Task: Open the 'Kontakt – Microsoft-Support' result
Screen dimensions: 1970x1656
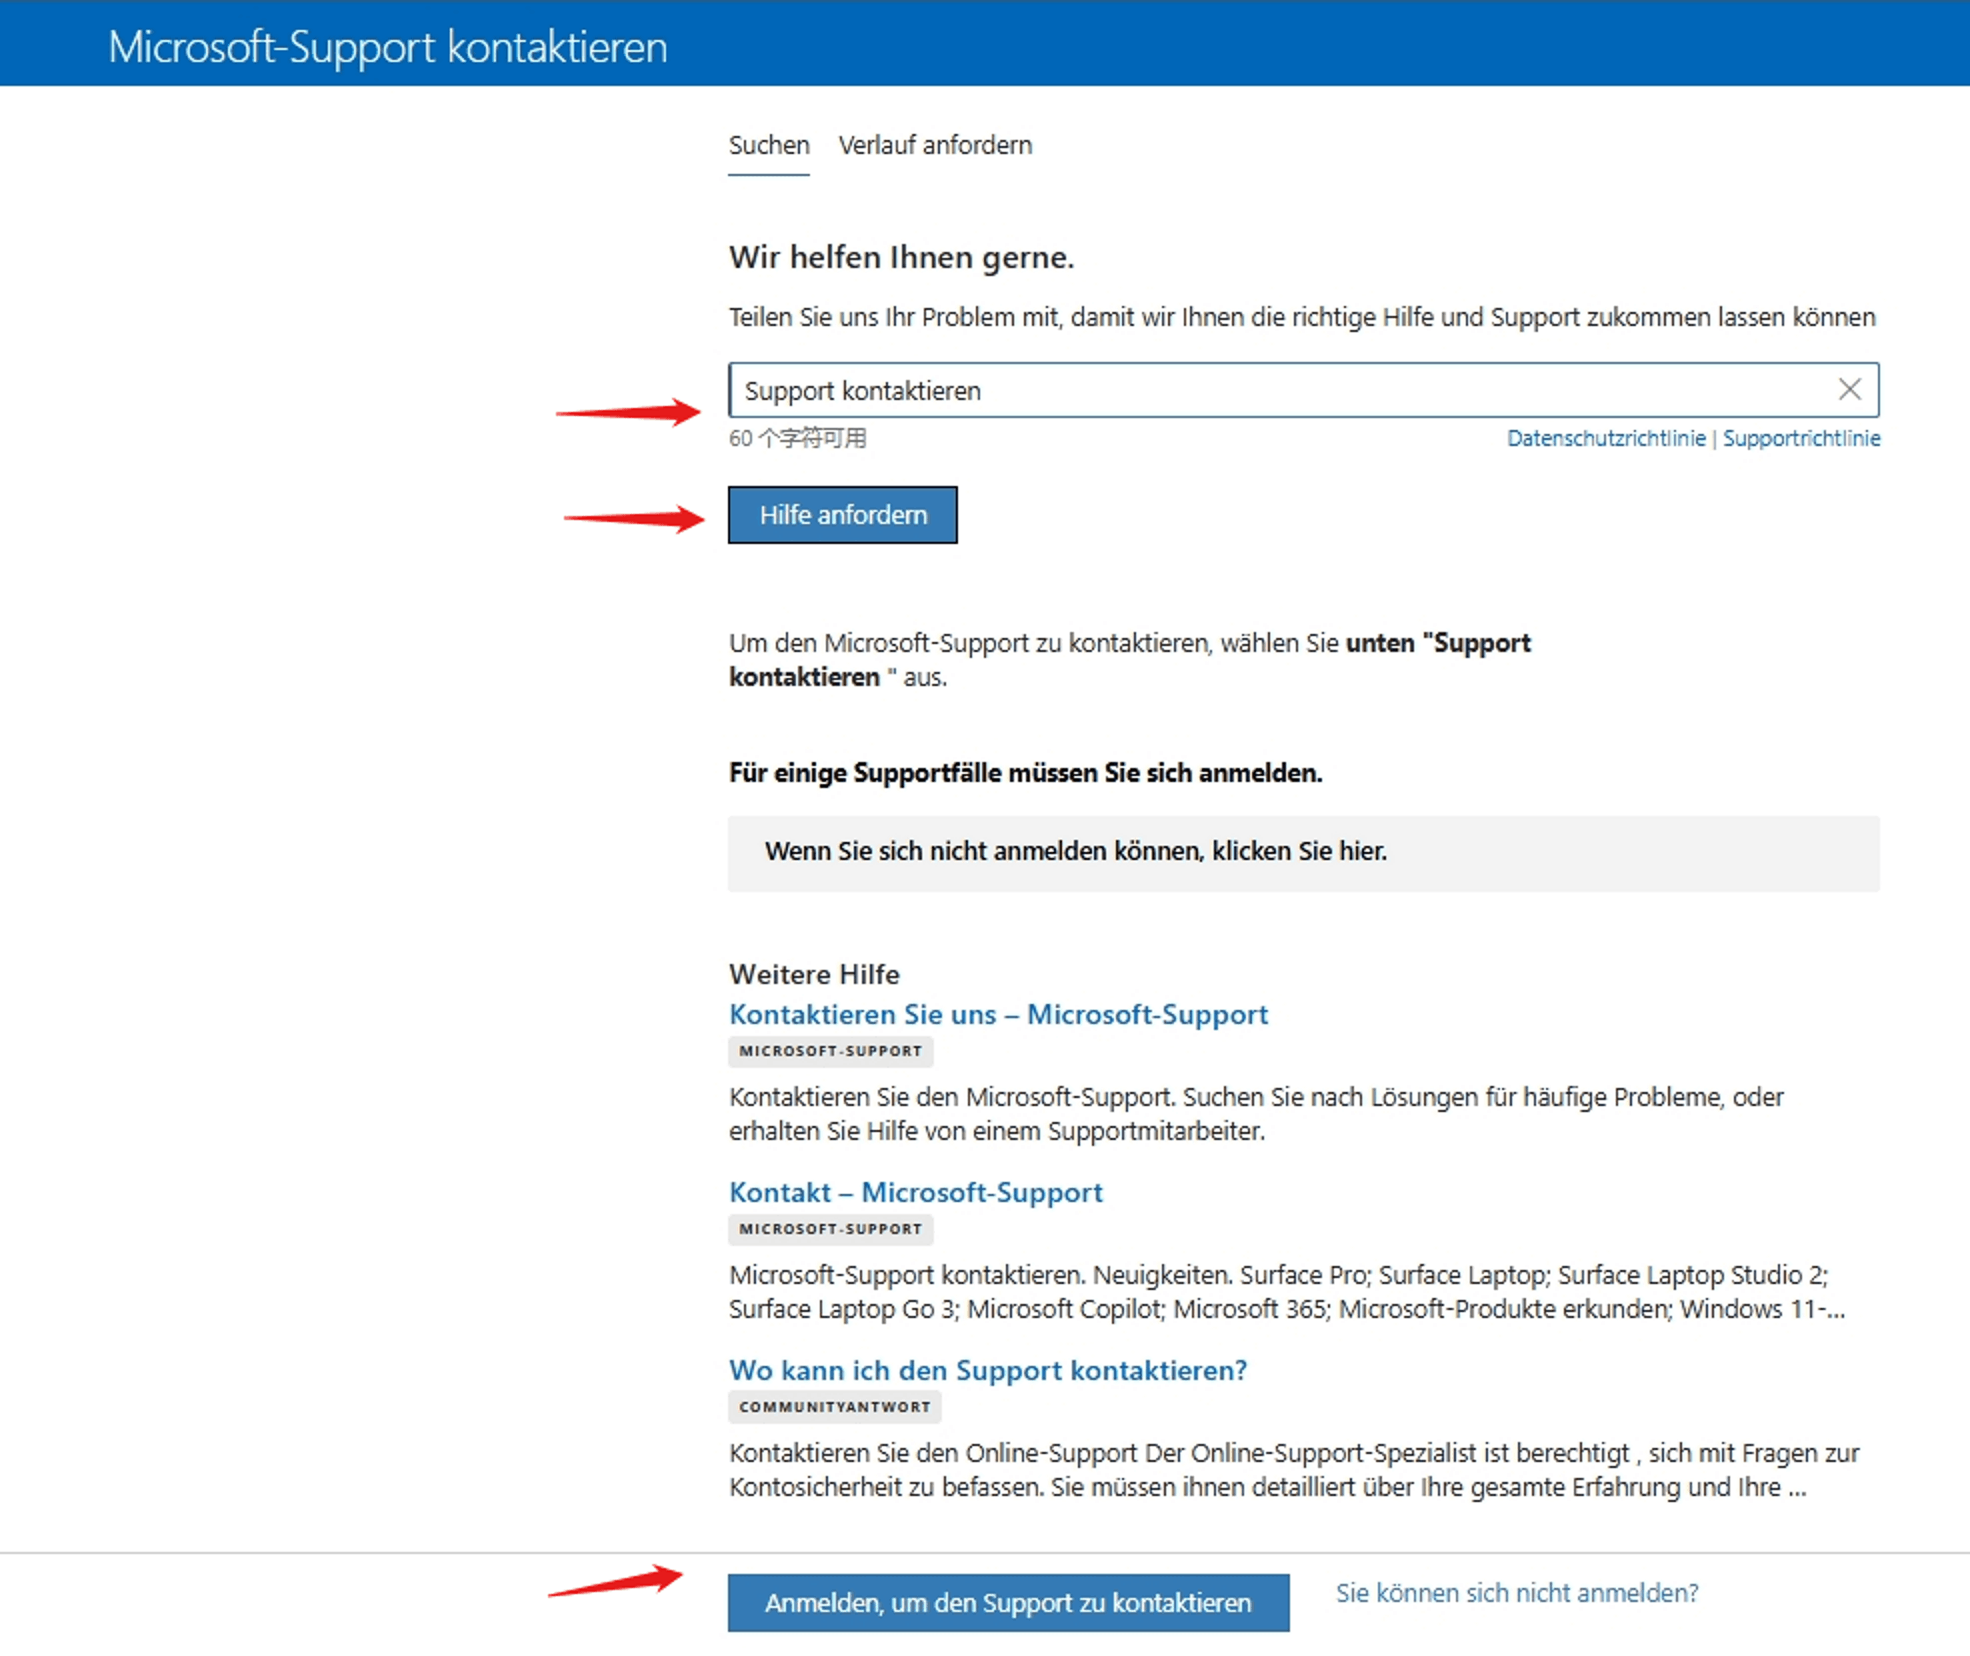Action: [915, 1192]
